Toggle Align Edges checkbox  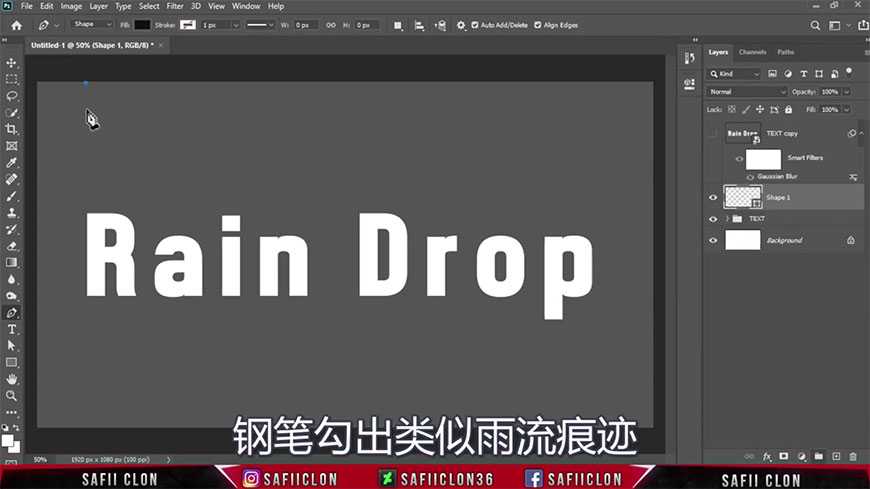(538, 25)
